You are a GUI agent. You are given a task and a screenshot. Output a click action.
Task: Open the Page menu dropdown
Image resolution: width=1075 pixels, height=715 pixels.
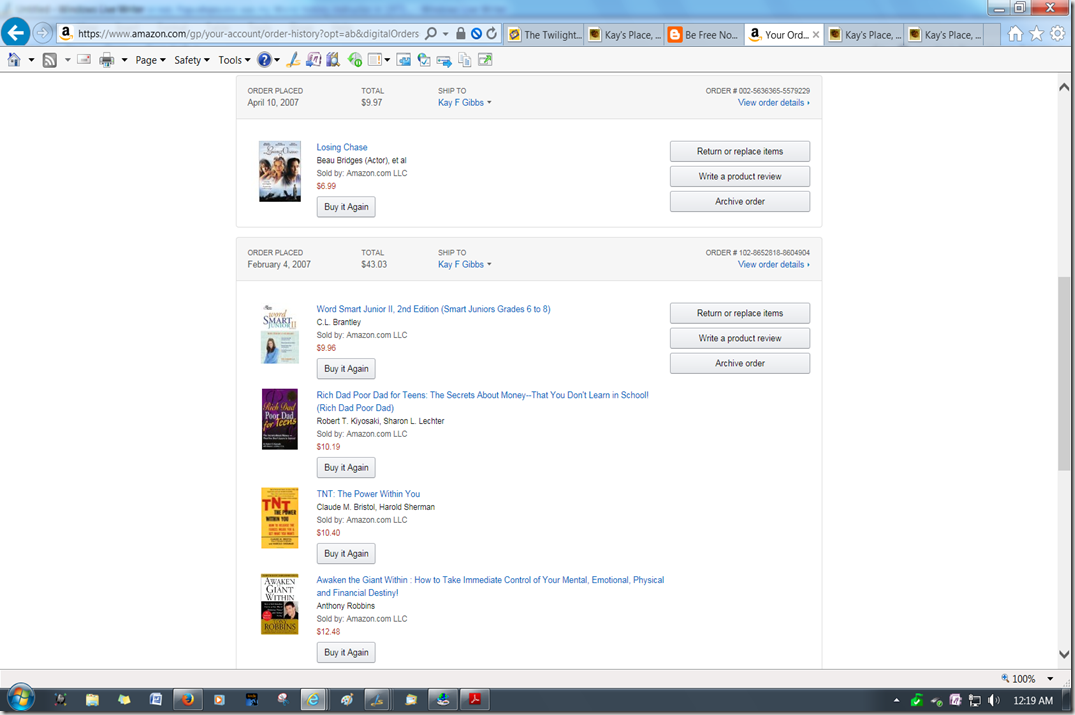tap(150, 60)
